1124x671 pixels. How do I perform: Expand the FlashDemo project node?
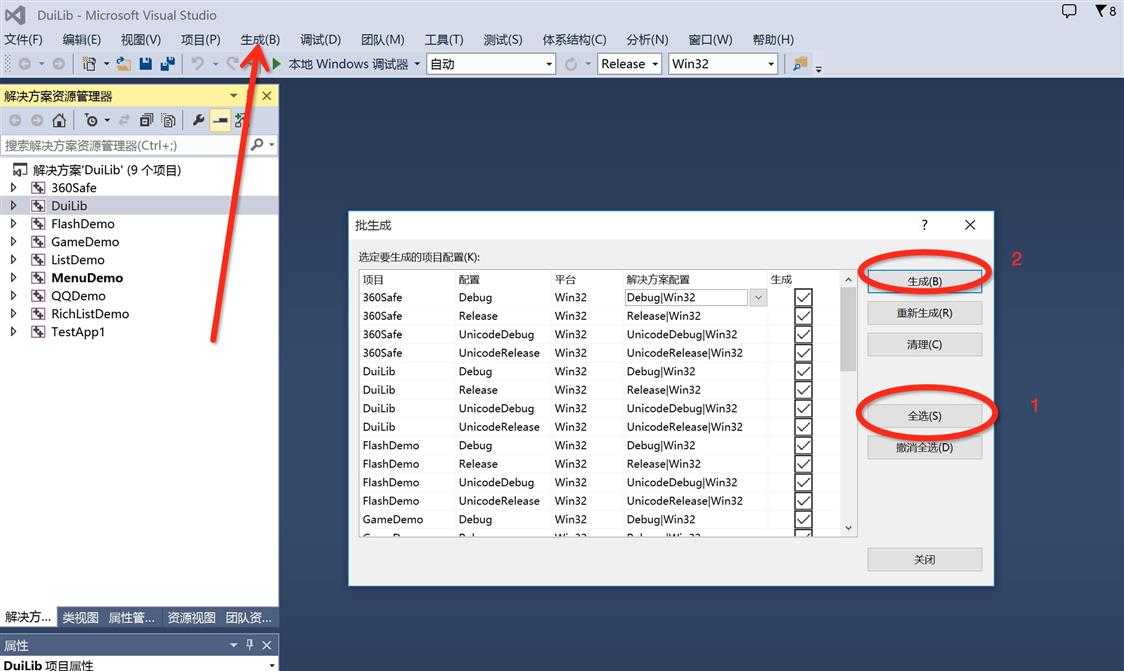[13, 224]
